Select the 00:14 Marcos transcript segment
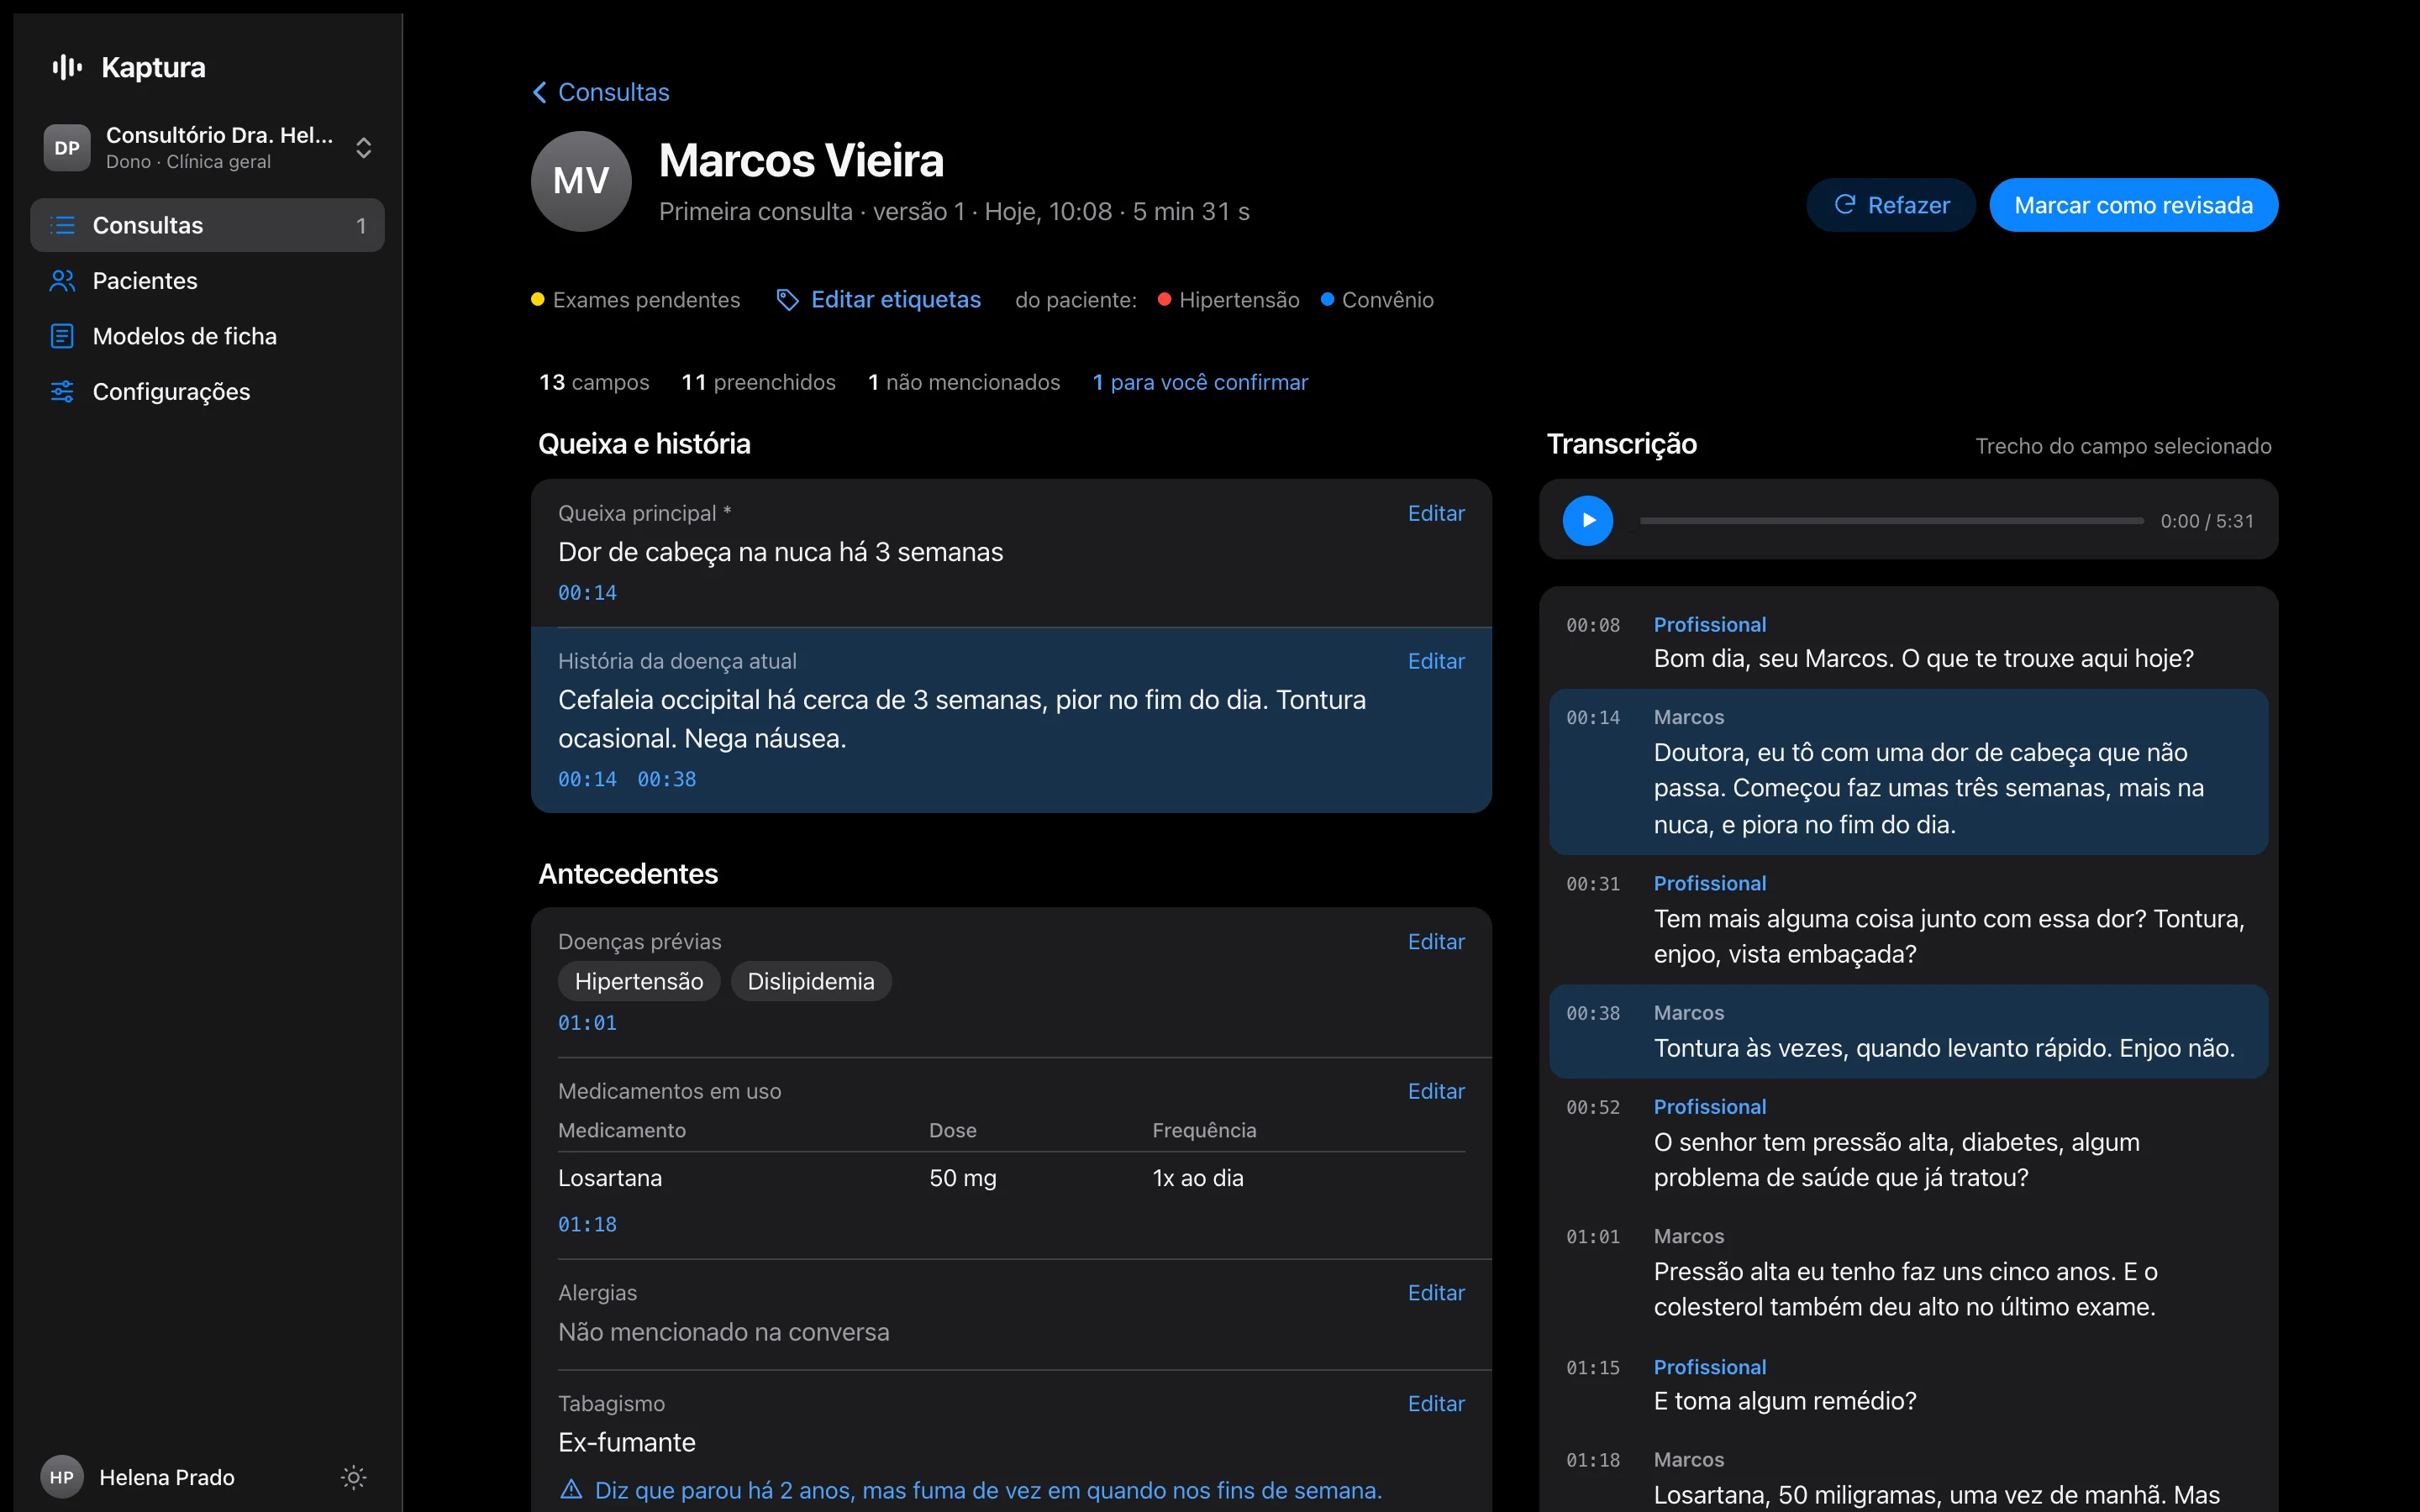 tap(1908, 772)
